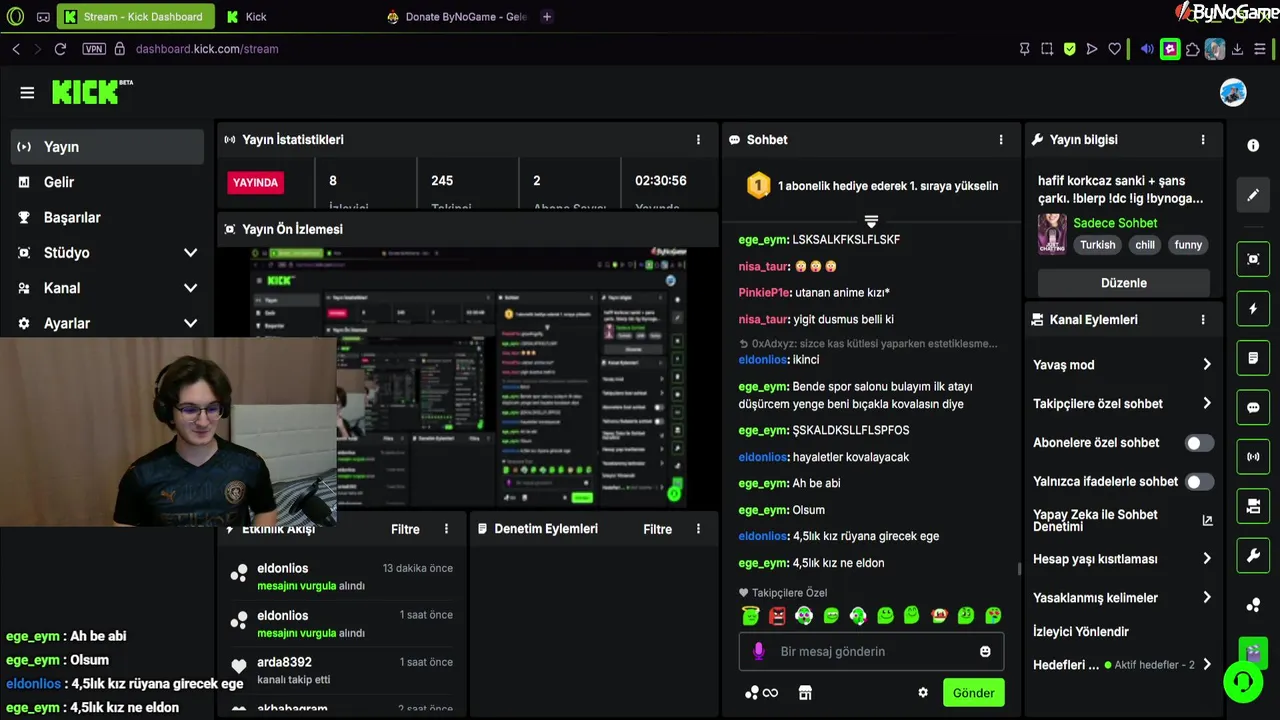
Task: Click the message input field
Action: tap(872, 652)
